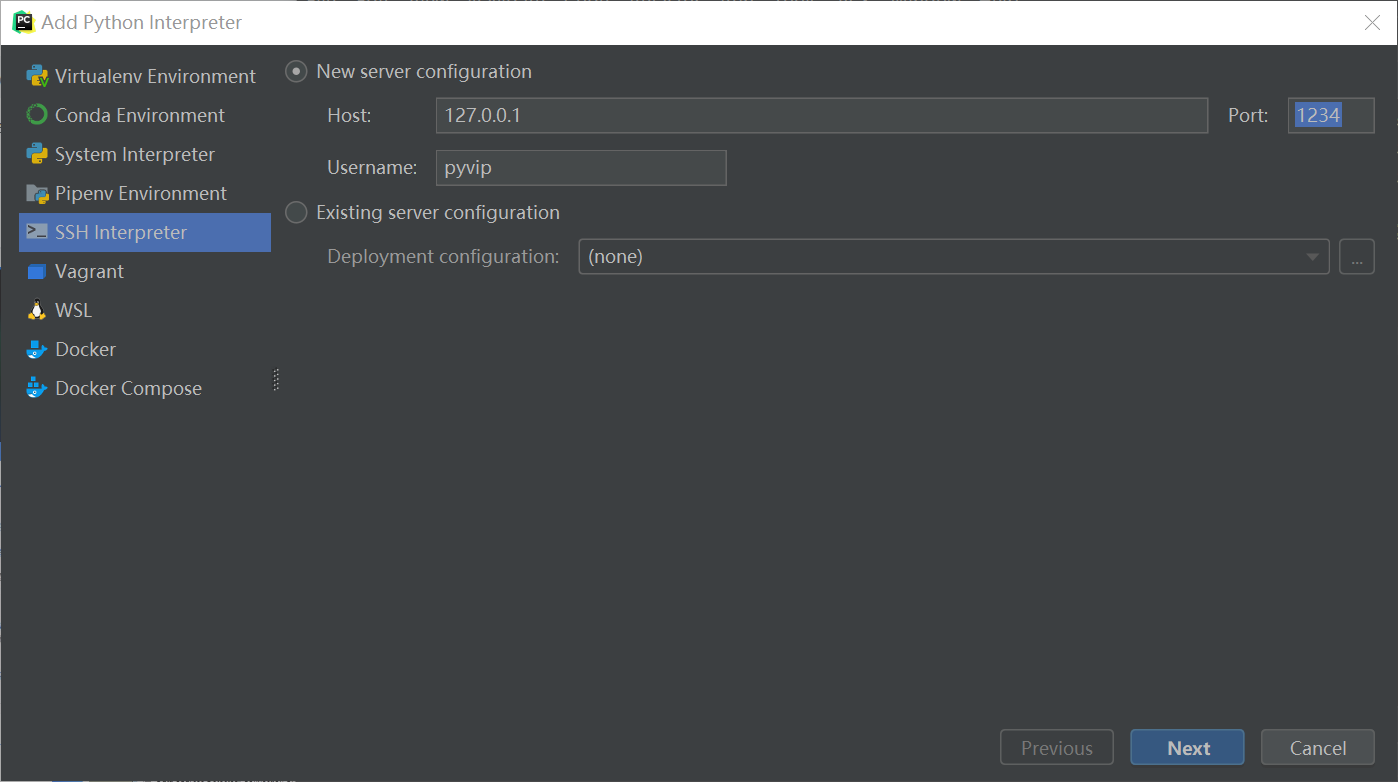Click the Virtualenv Environment python icon
This screenshot has width=1398, height=782.
tap(37, 76)
